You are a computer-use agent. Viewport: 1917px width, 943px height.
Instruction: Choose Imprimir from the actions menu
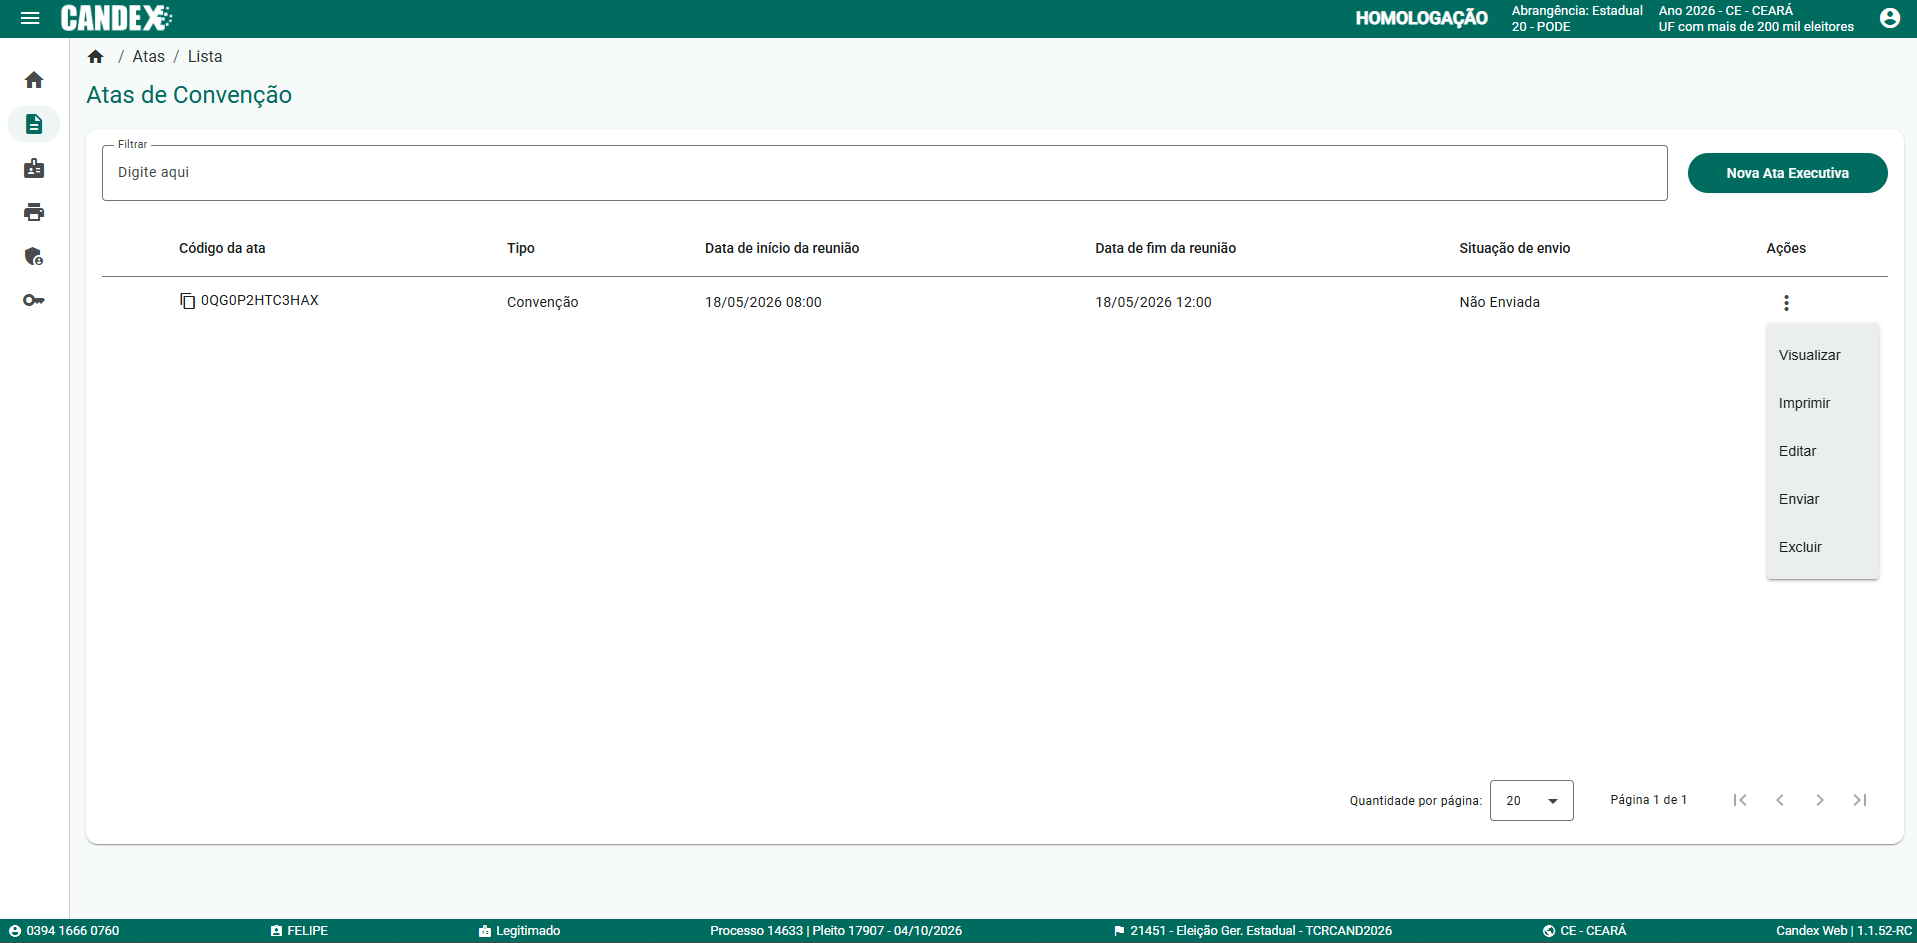coord(1822,403)
